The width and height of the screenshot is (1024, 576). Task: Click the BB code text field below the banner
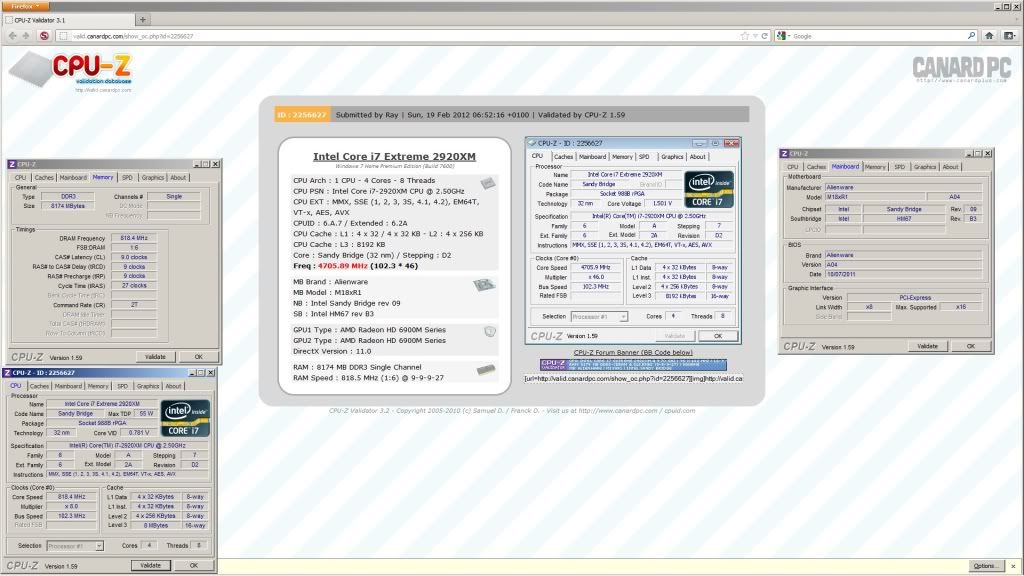click(633, 379)
